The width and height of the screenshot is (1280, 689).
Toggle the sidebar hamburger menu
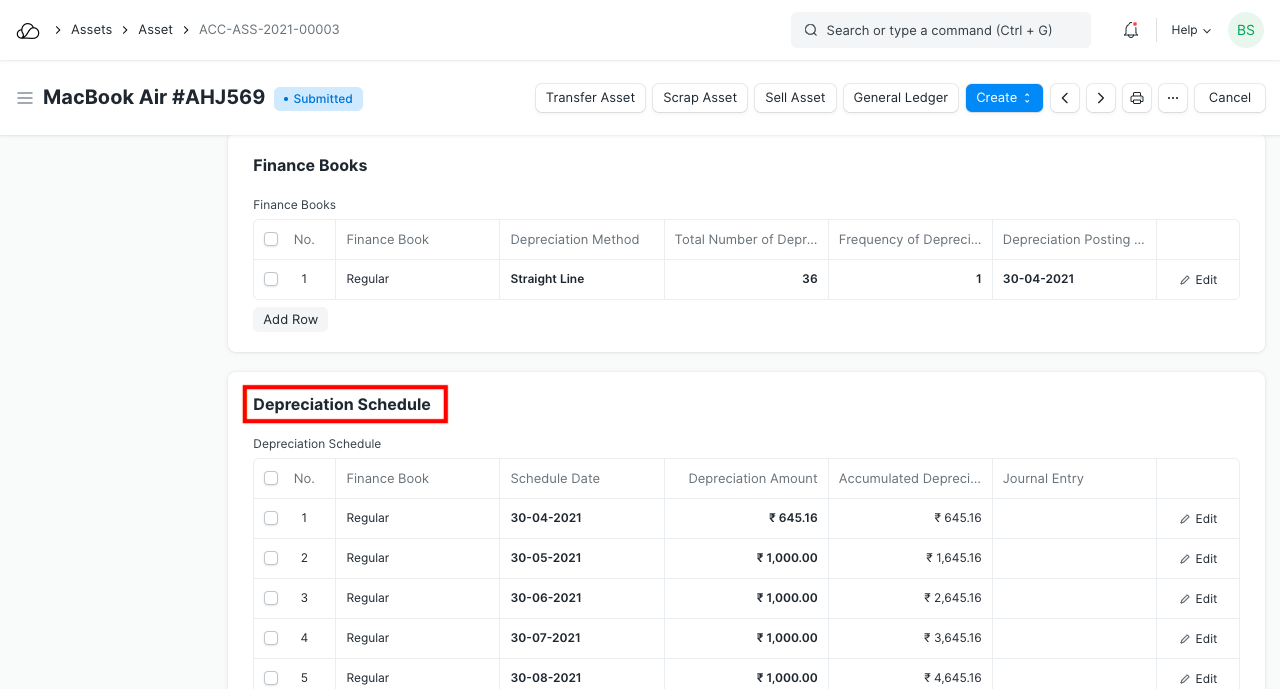(x=25, y=98)
